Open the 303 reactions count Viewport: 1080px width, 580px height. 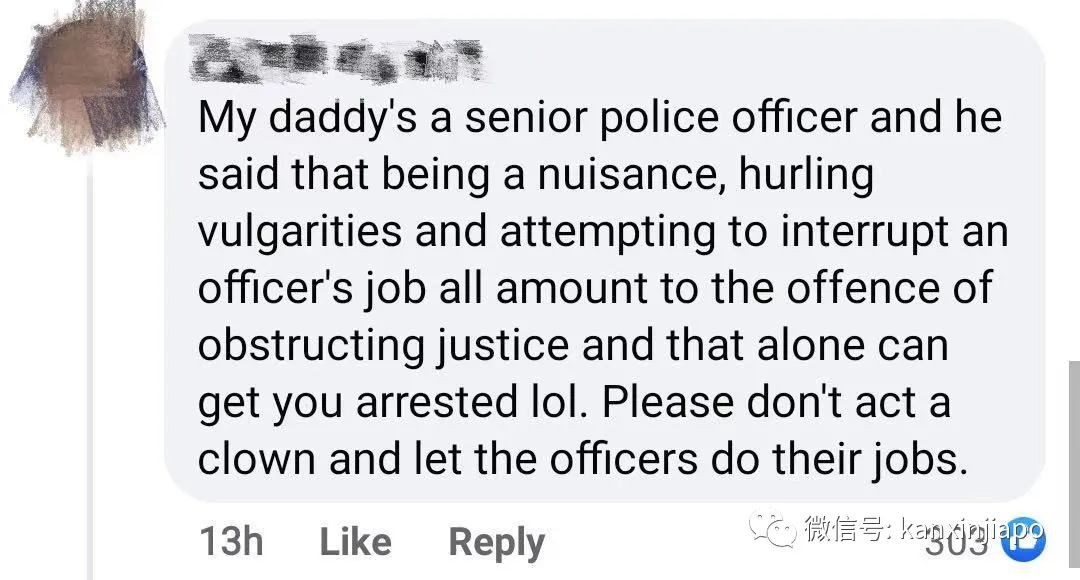coord(955,545)
